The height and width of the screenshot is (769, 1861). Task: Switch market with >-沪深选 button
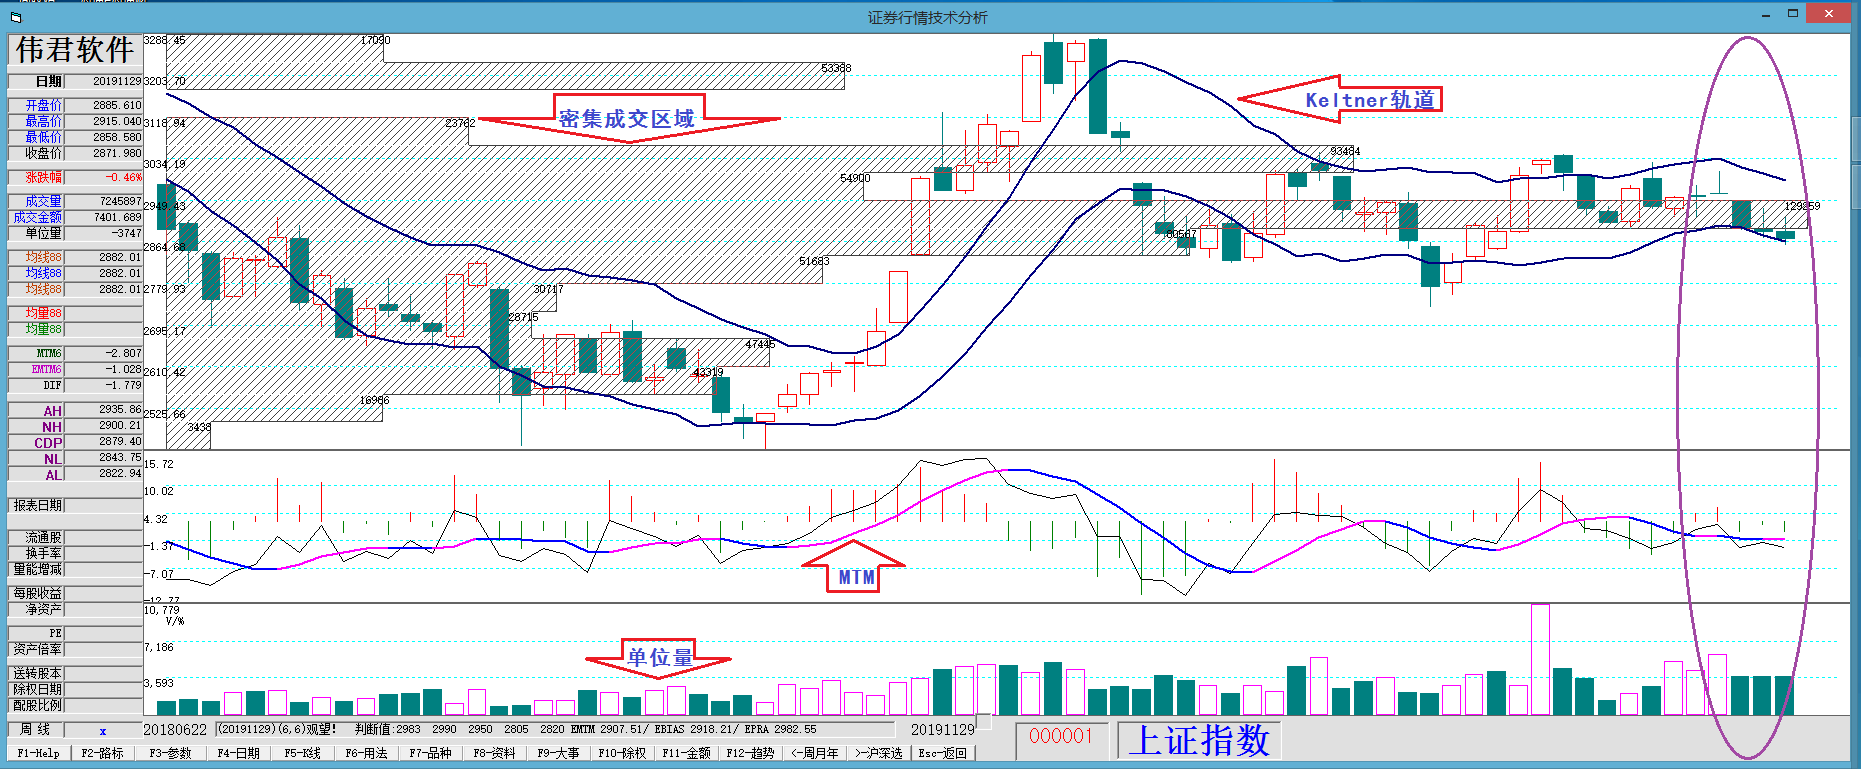click(878, 753)
